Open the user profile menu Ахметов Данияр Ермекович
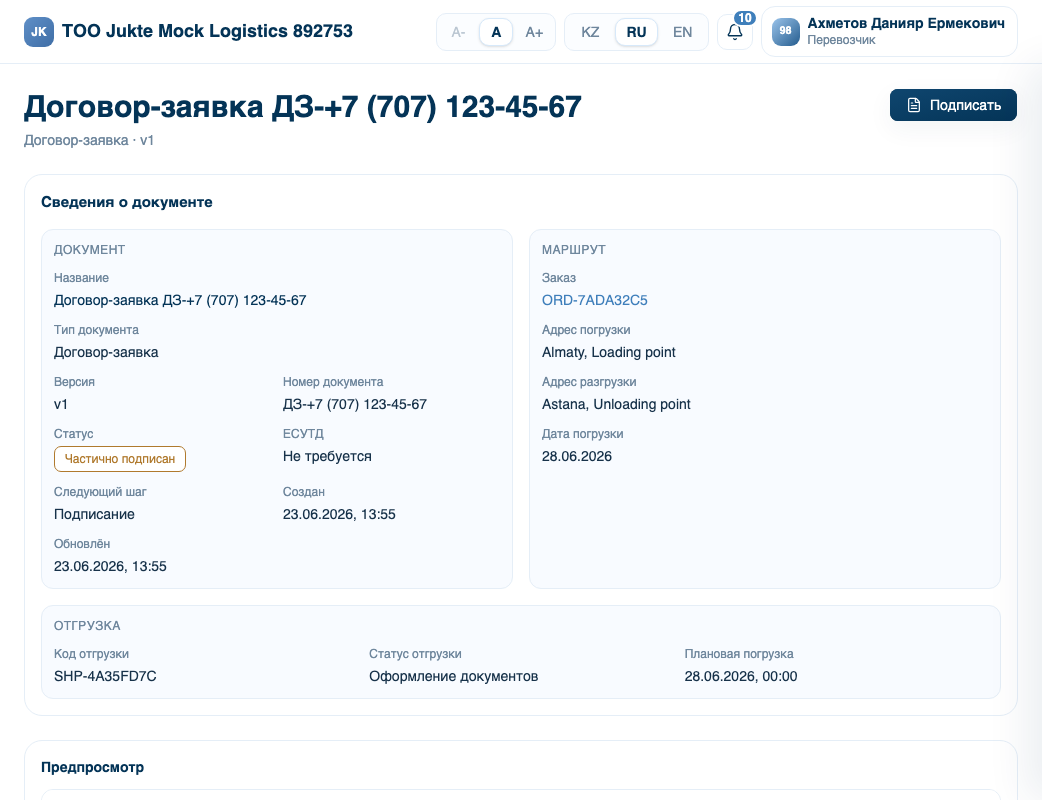Image resolution: width=1042 pixels, height=800 pixels. [x=889, y=32]
